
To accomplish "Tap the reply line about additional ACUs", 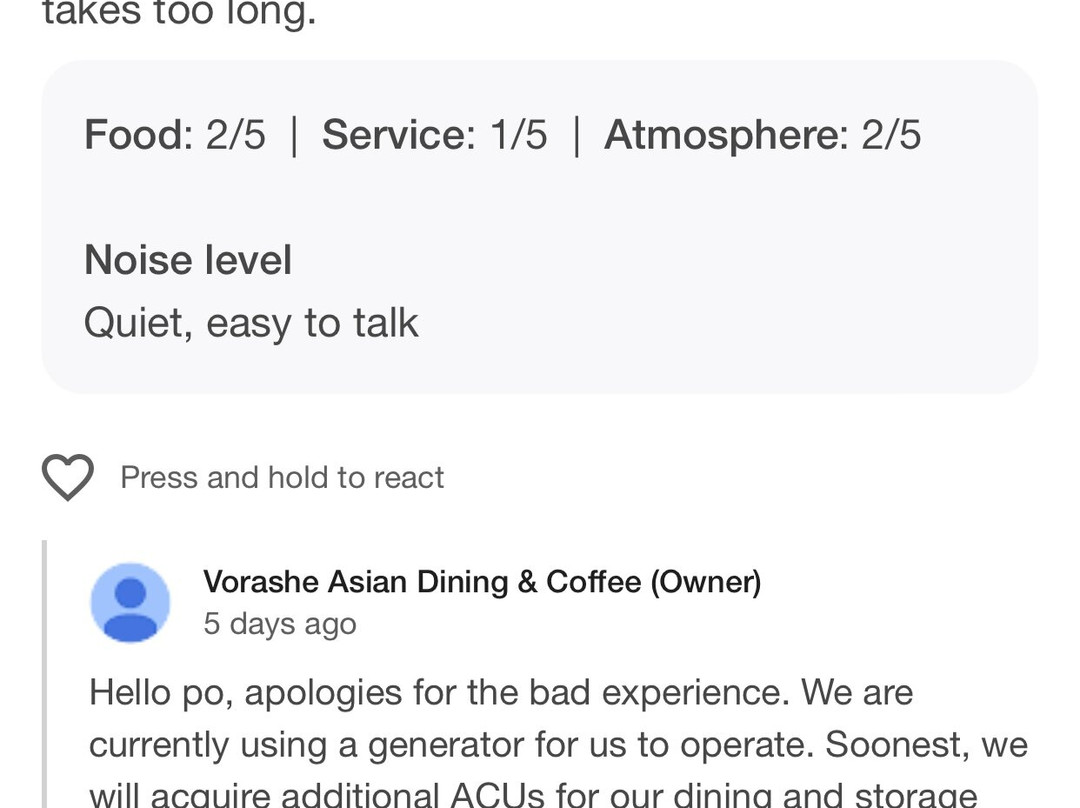I will (532, 794).
